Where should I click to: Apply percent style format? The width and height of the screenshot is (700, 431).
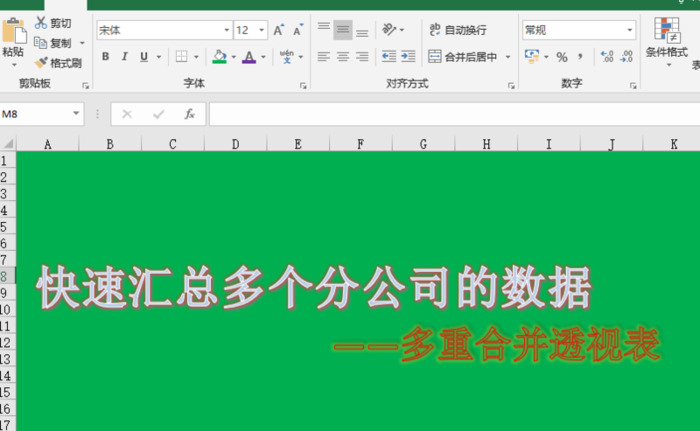(x=562, y=57)
